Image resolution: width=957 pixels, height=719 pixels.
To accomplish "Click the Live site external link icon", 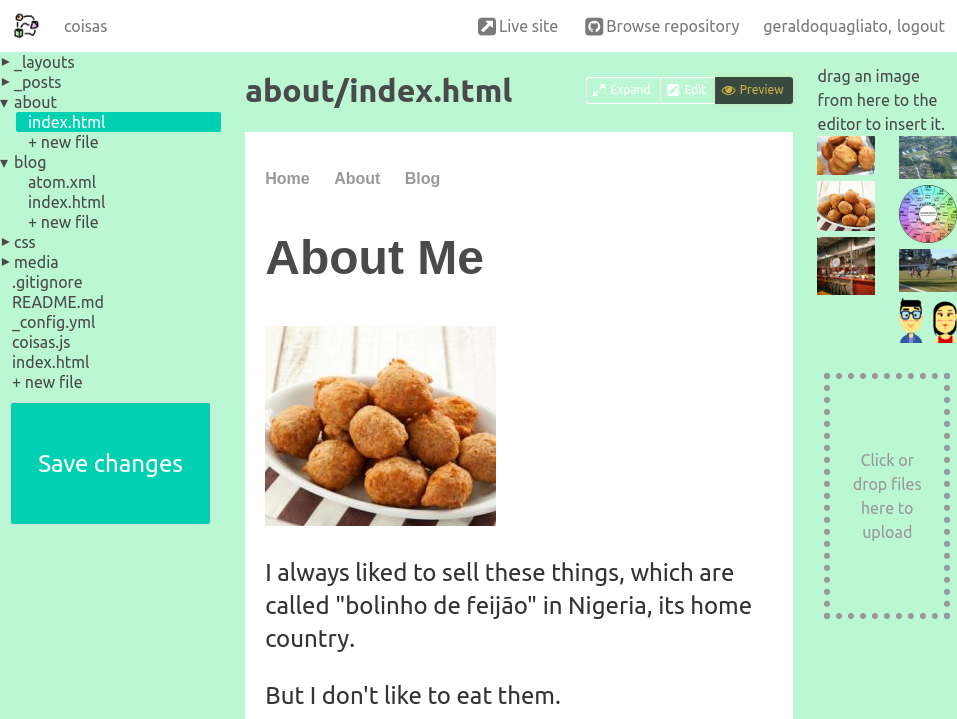I will pos(487,27).
